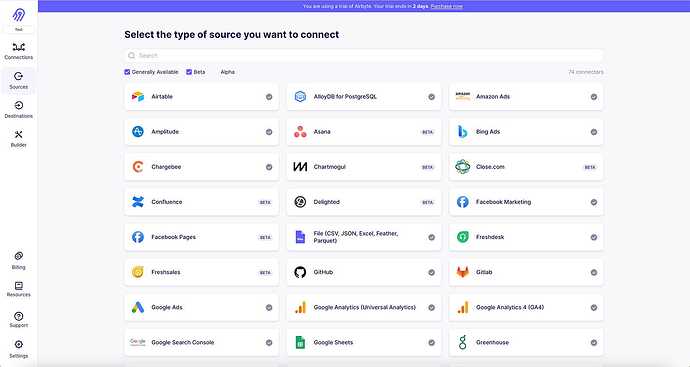
Task: Click the certified checkmark on GitHub
Action: [x=431, y=272]
